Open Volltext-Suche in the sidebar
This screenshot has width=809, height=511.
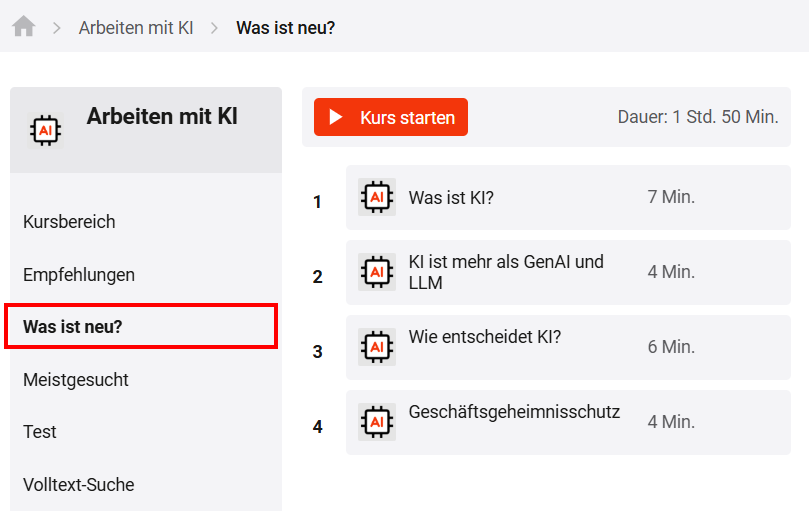pos(78,485)
